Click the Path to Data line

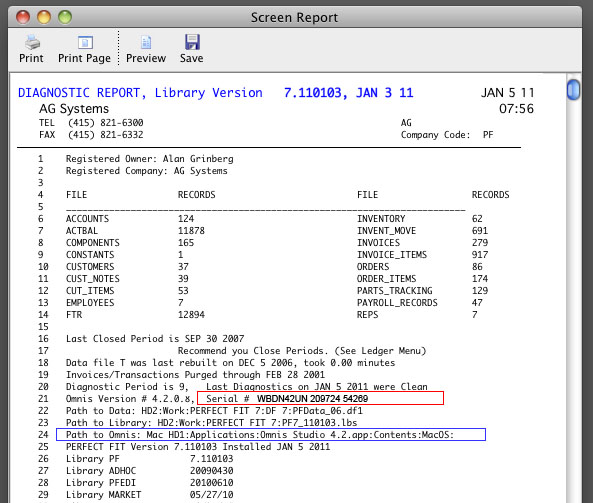tap(214, 411)
